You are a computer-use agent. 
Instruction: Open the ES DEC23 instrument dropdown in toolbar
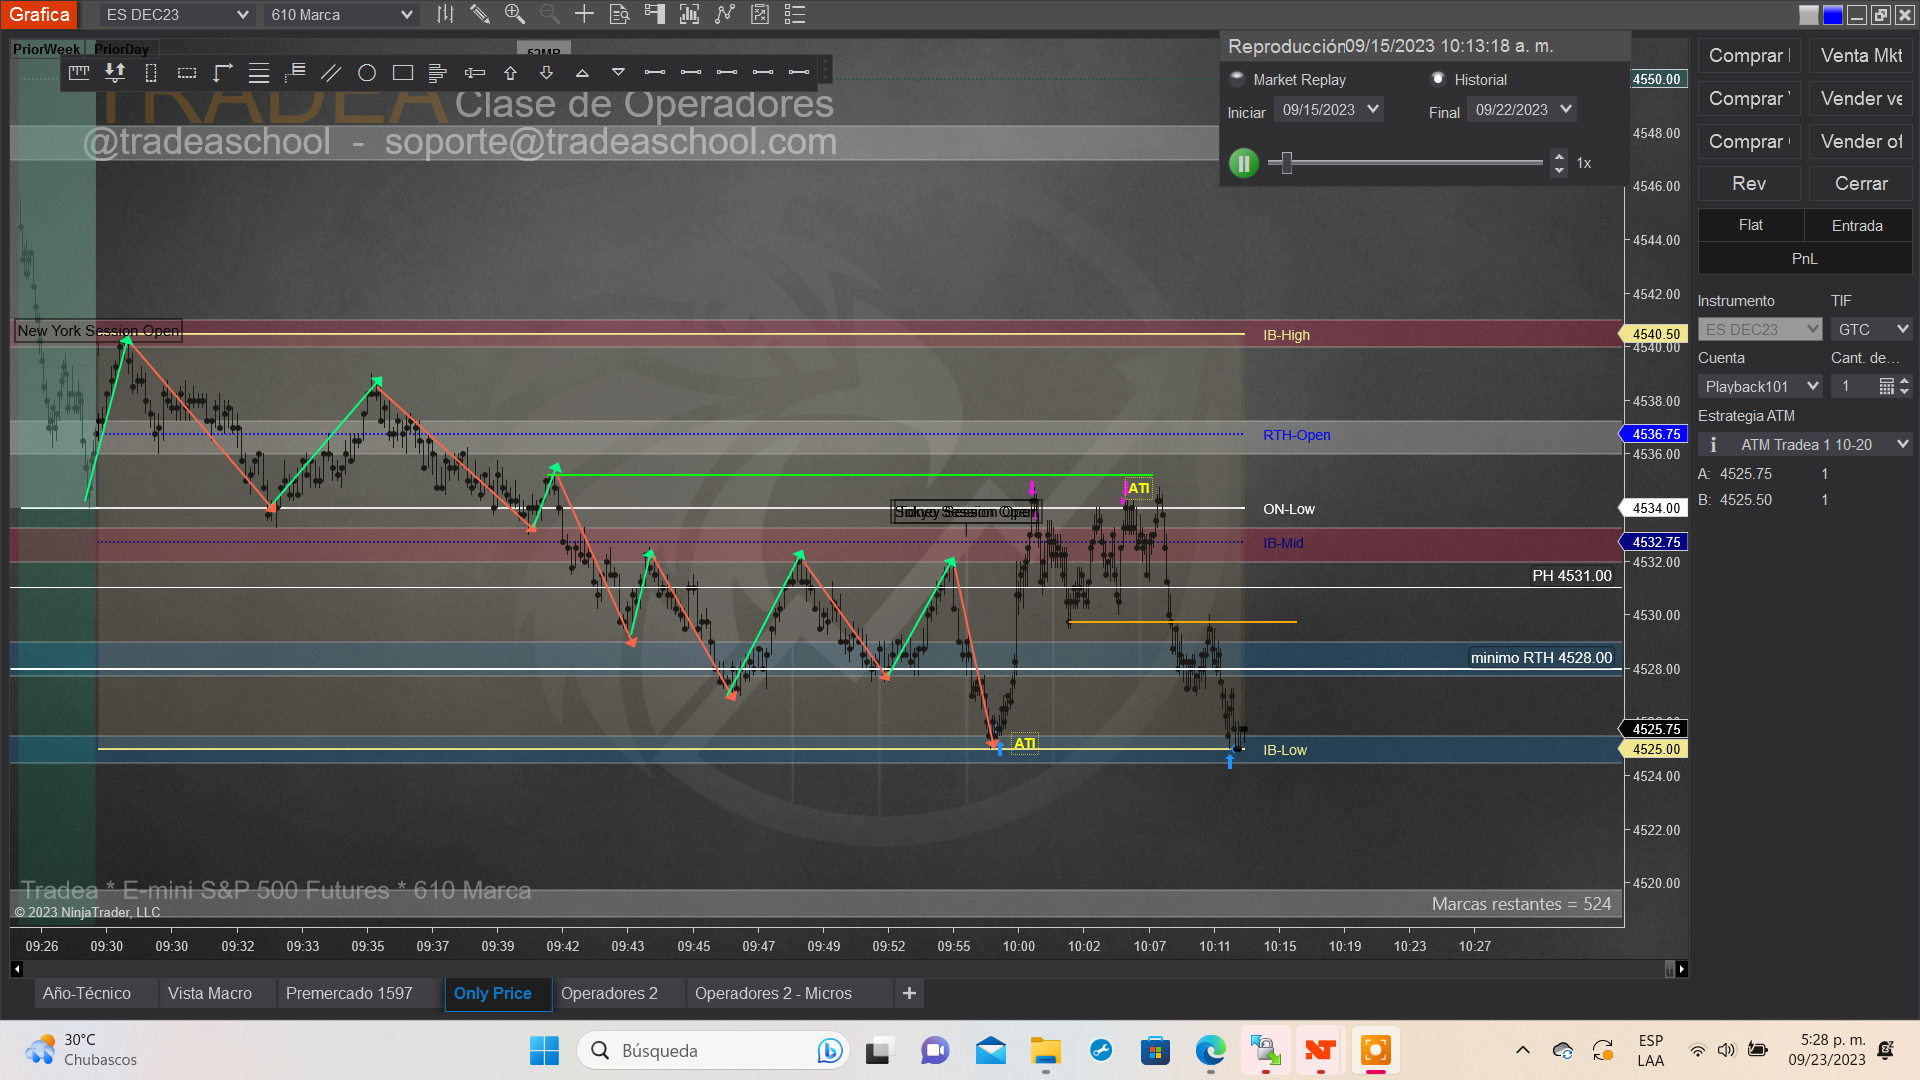(x=177, y=14)
